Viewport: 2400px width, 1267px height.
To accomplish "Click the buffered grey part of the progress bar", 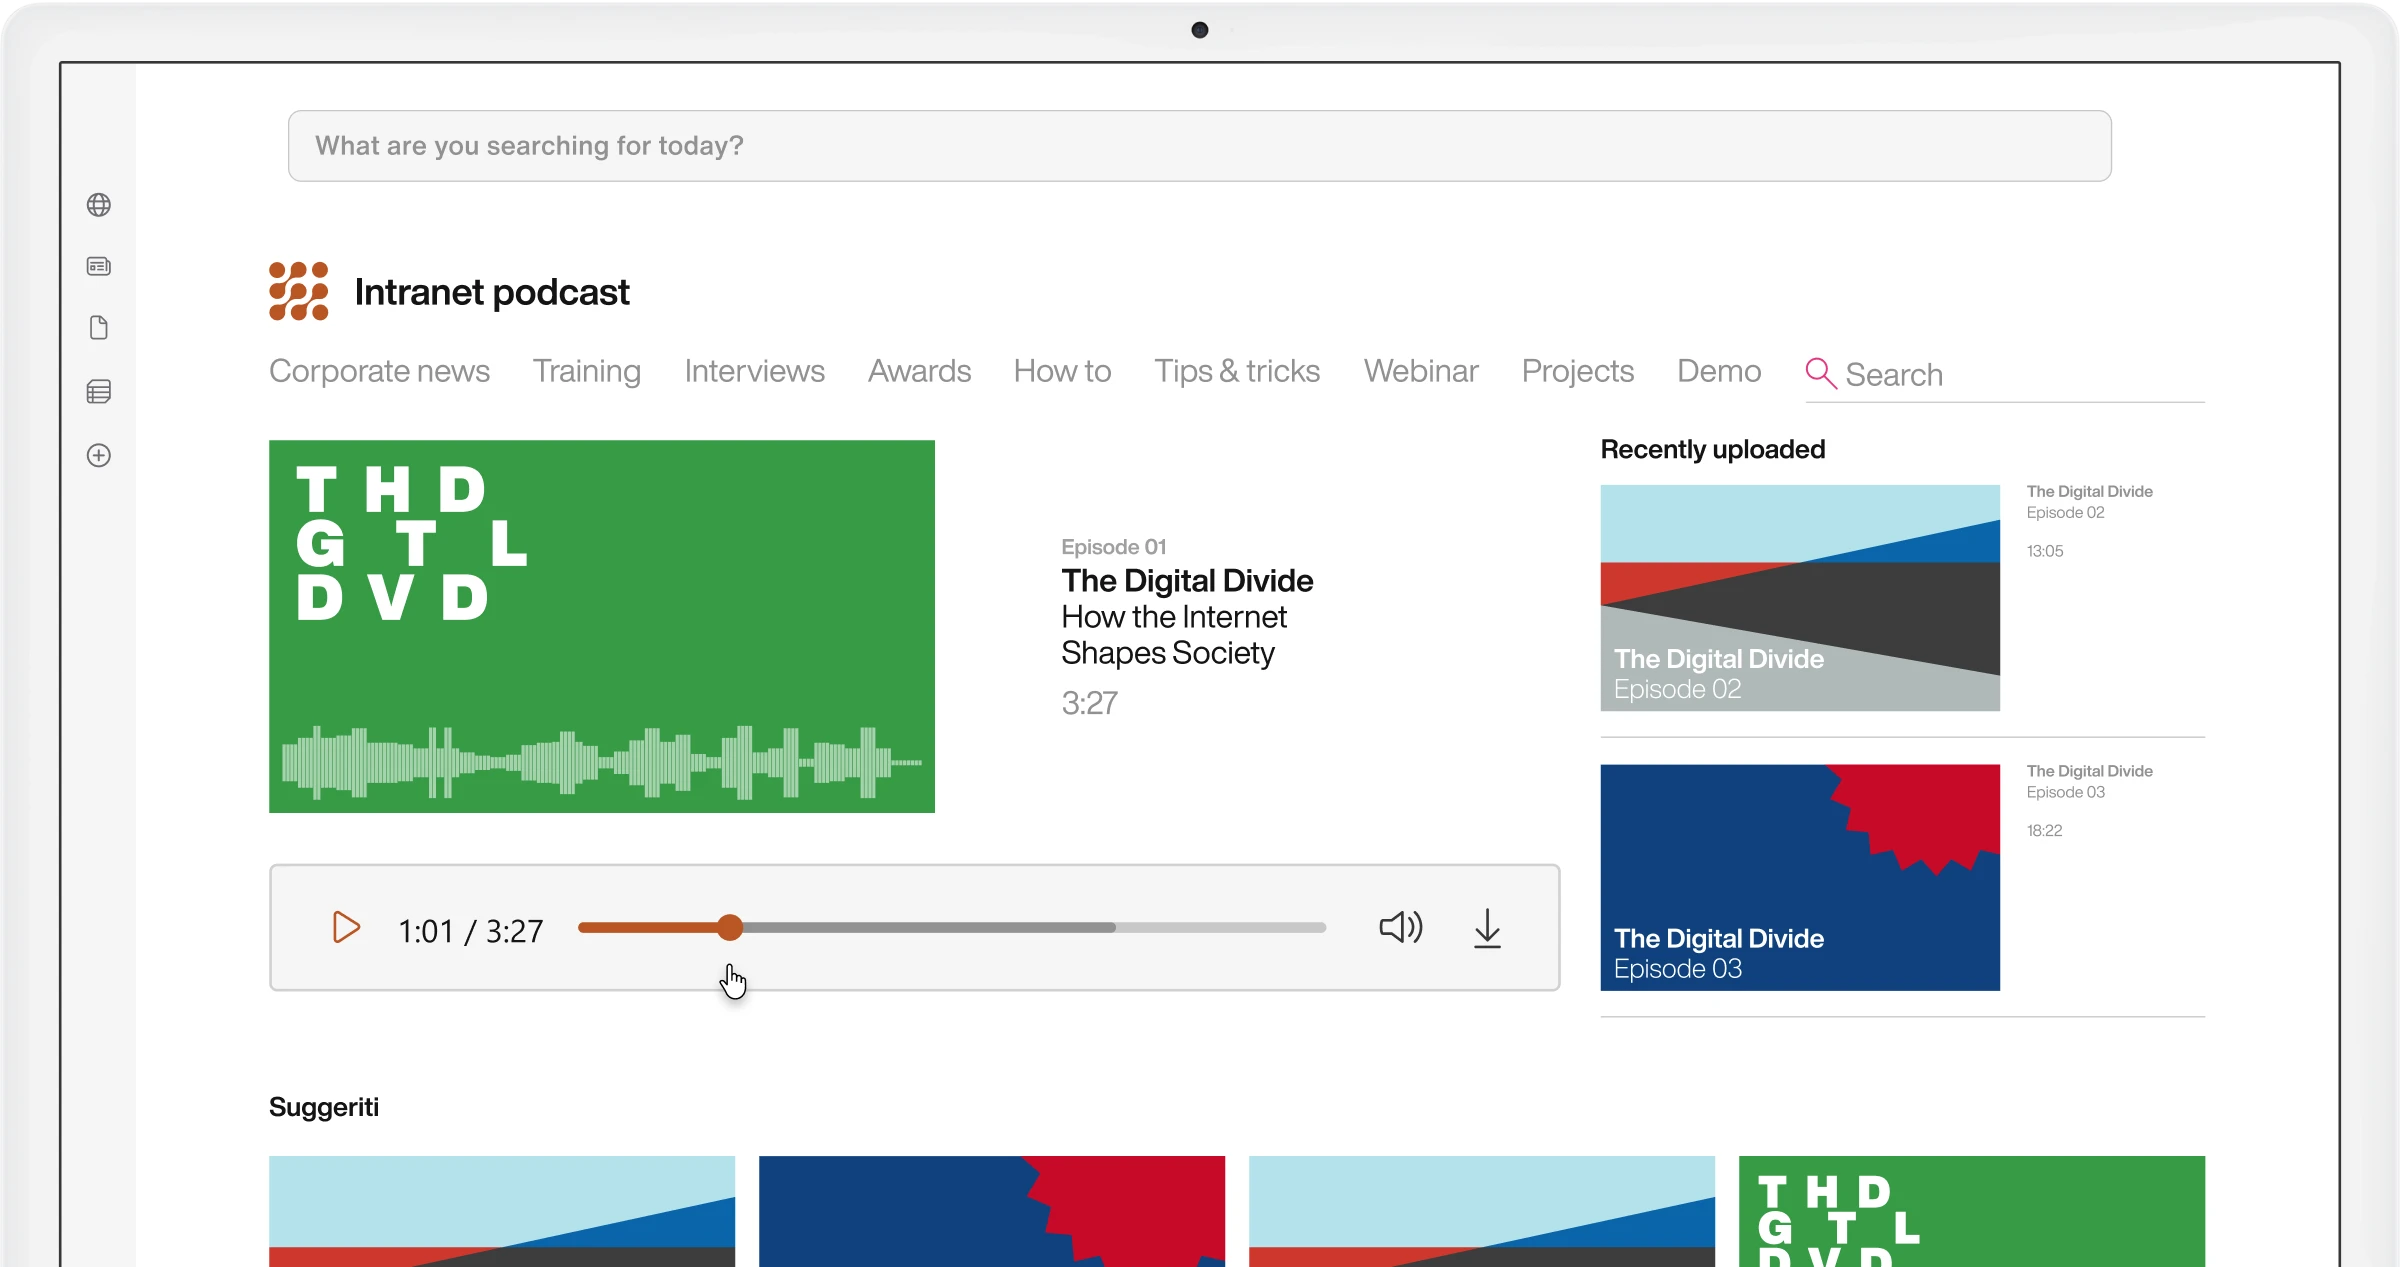I will [930, 927].
